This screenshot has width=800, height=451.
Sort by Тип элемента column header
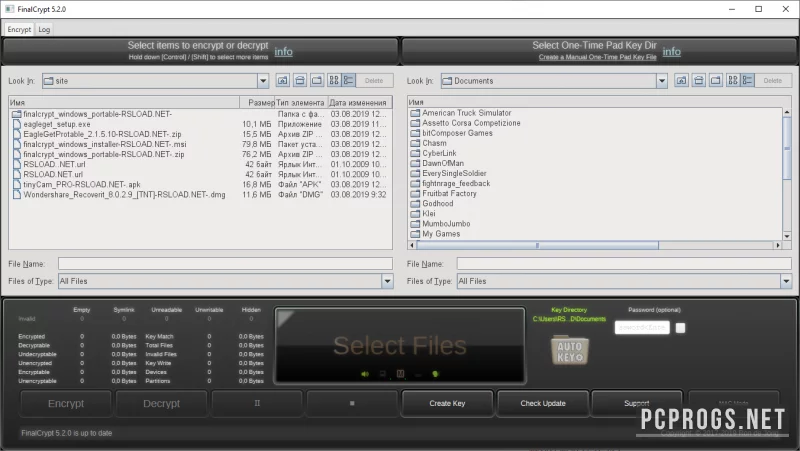[x=301, y=103]
